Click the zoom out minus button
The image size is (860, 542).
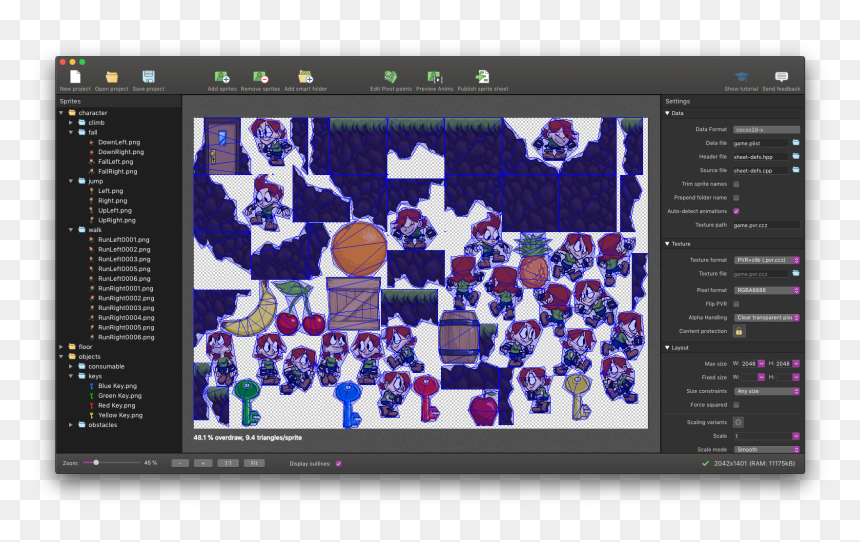180,464
